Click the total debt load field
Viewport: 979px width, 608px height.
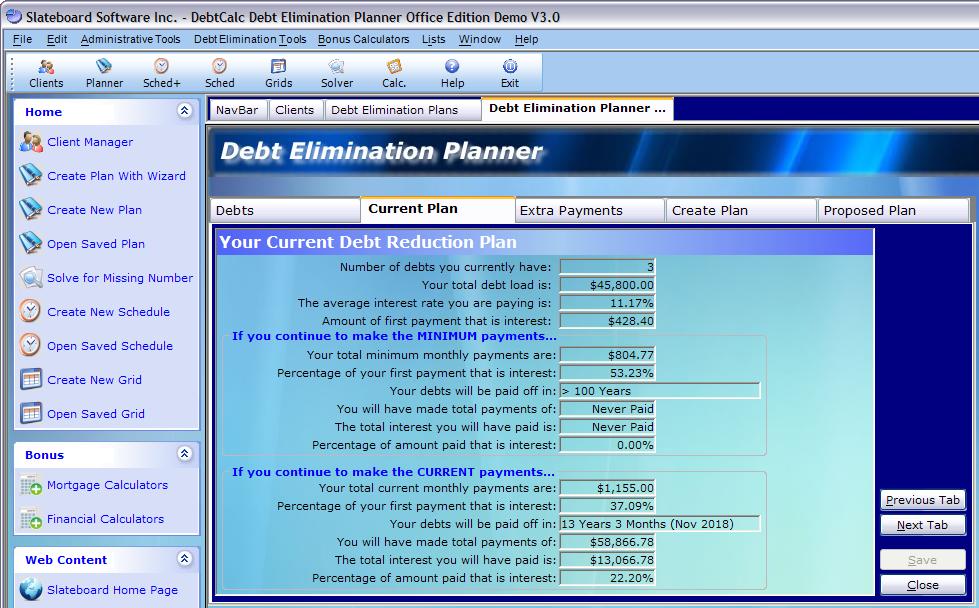pyautogui.click(x=607, y=285)
